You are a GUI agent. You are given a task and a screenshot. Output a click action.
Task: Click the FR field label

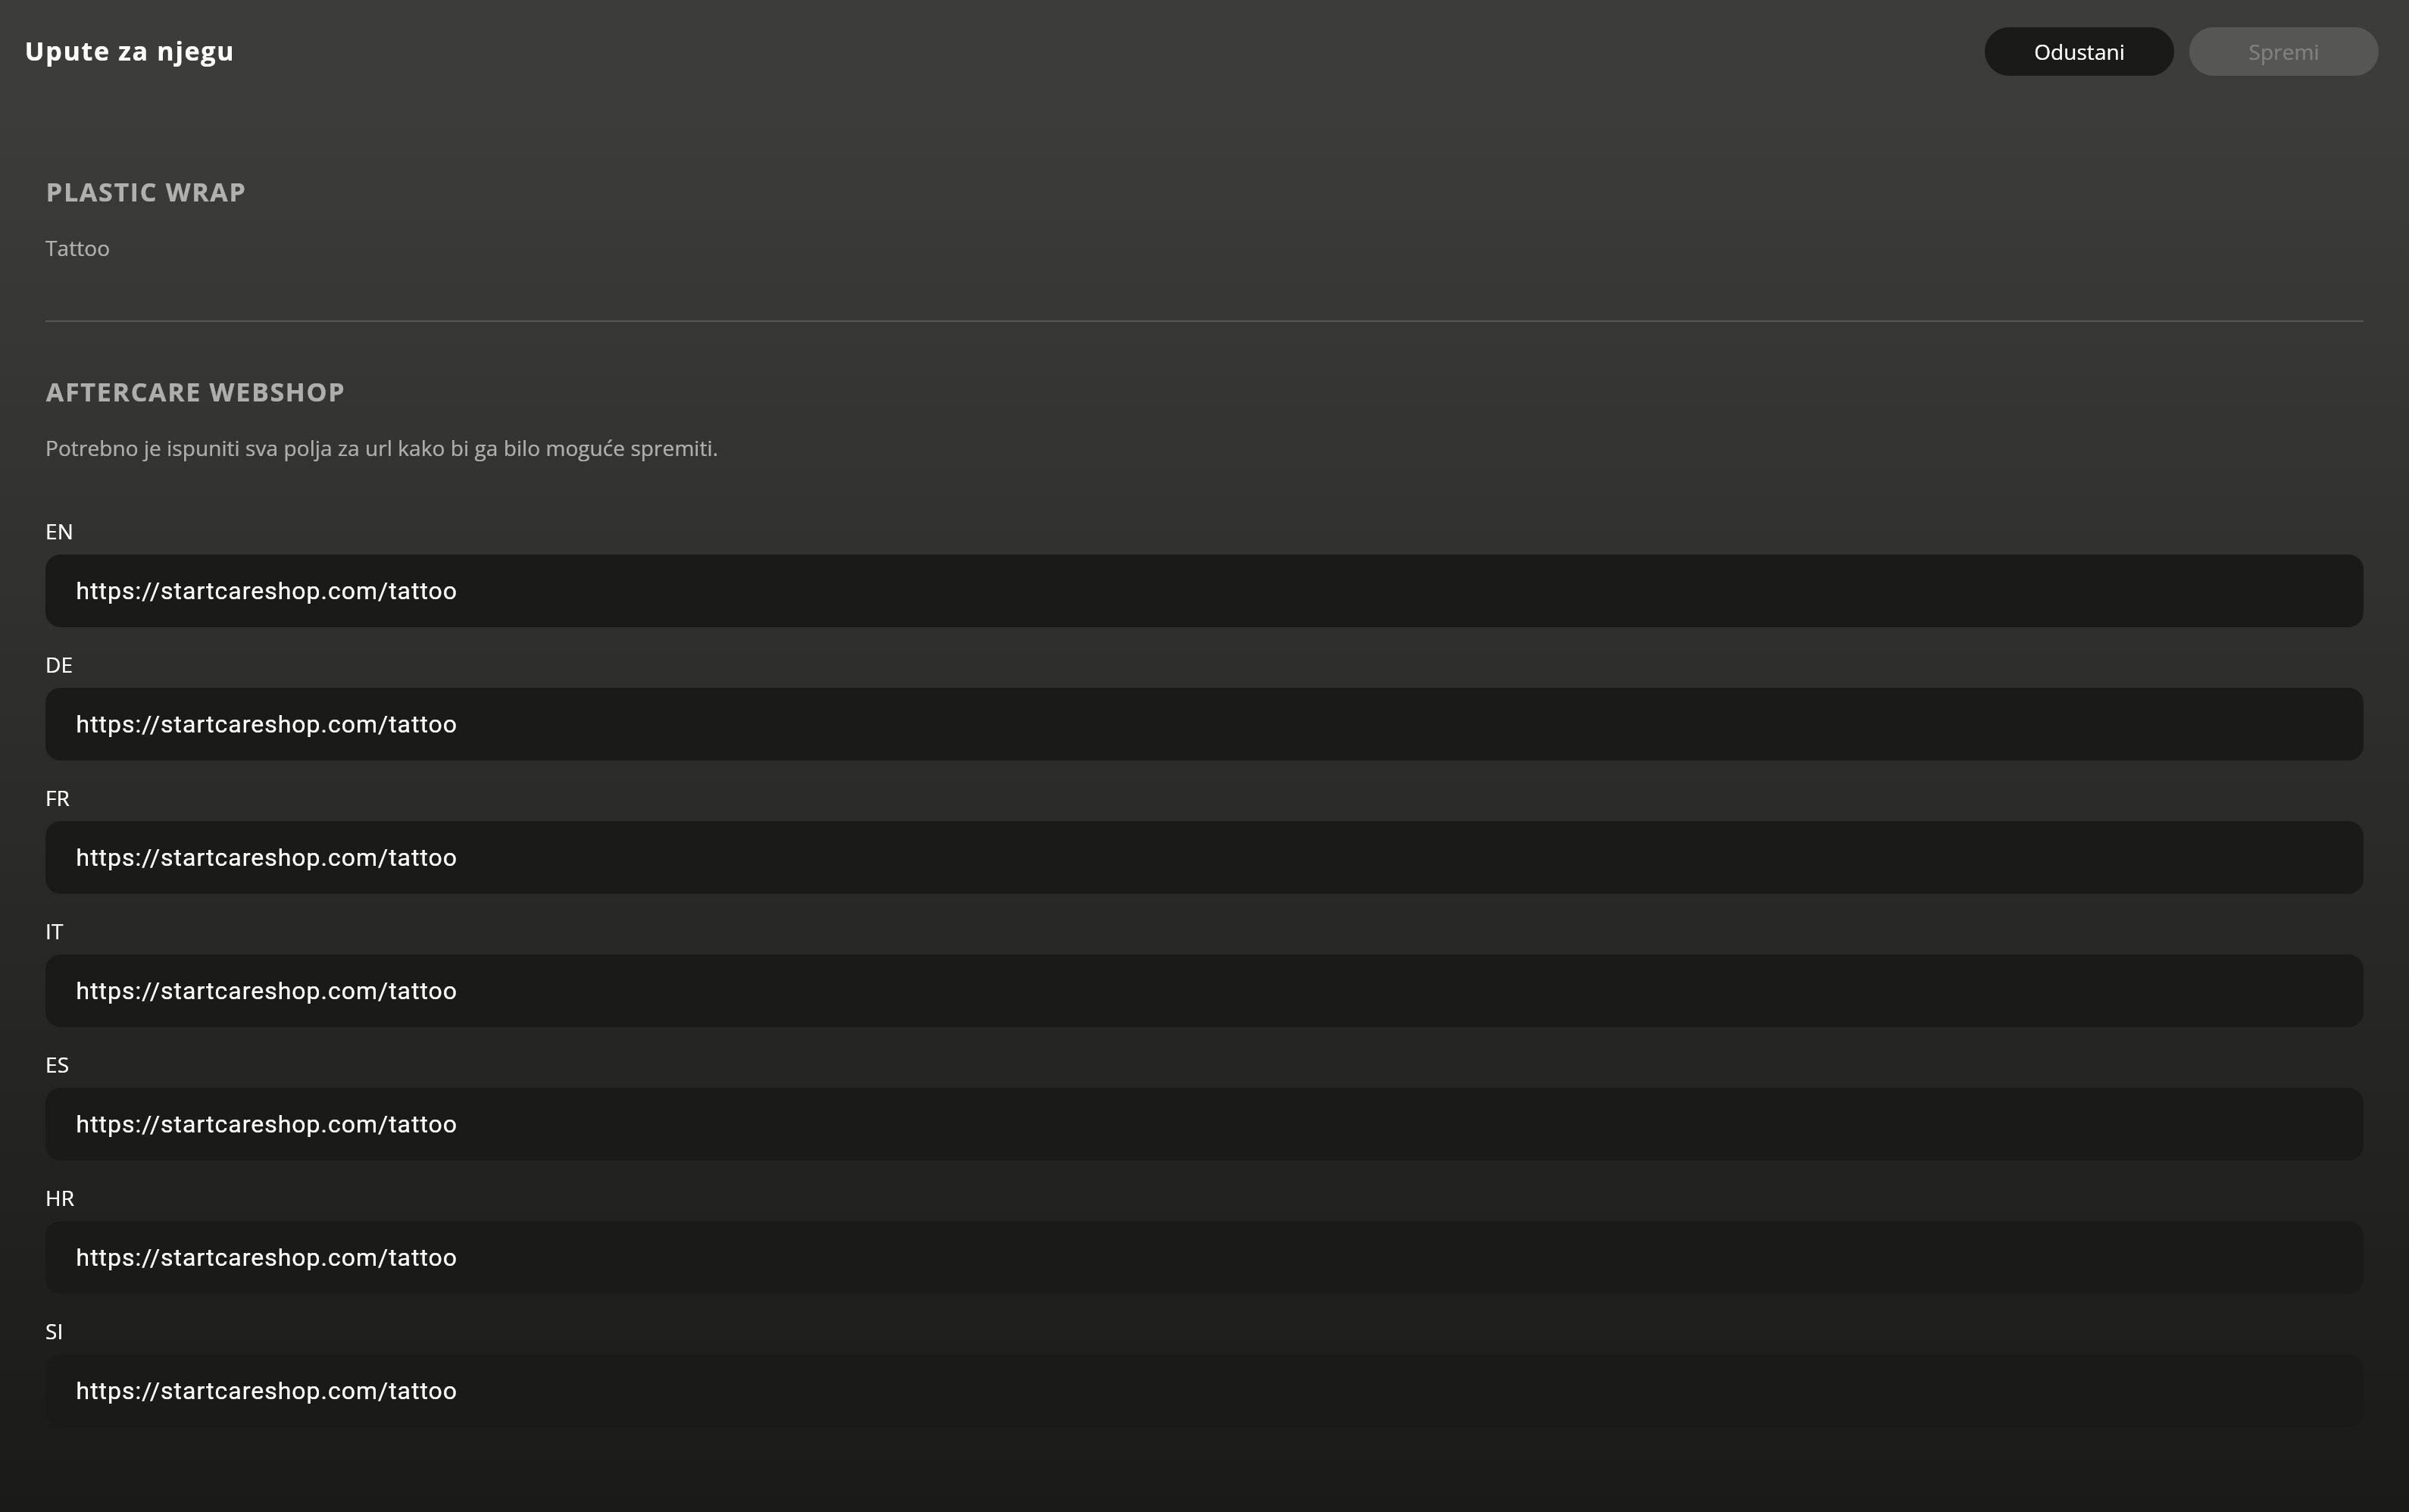click(x=57, y=798)
